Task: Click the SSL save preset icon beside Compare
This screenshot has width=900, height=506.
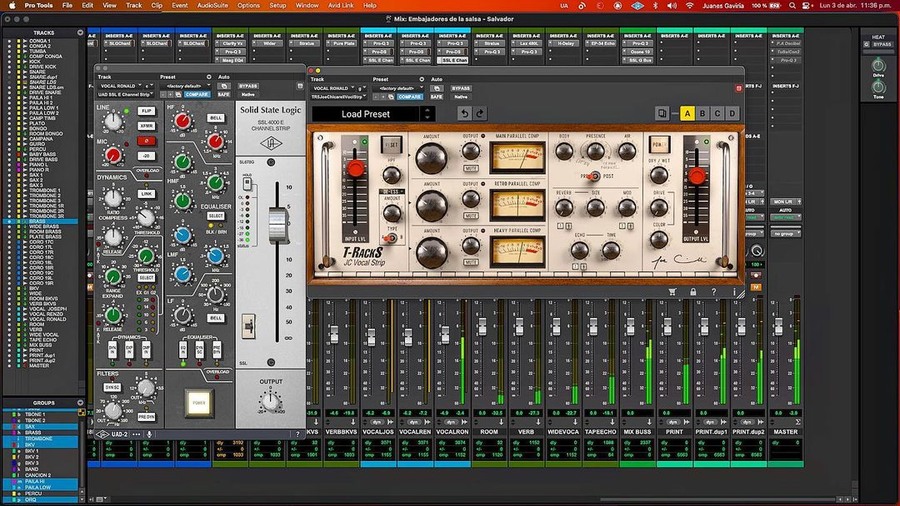Action: coord(178,94)
